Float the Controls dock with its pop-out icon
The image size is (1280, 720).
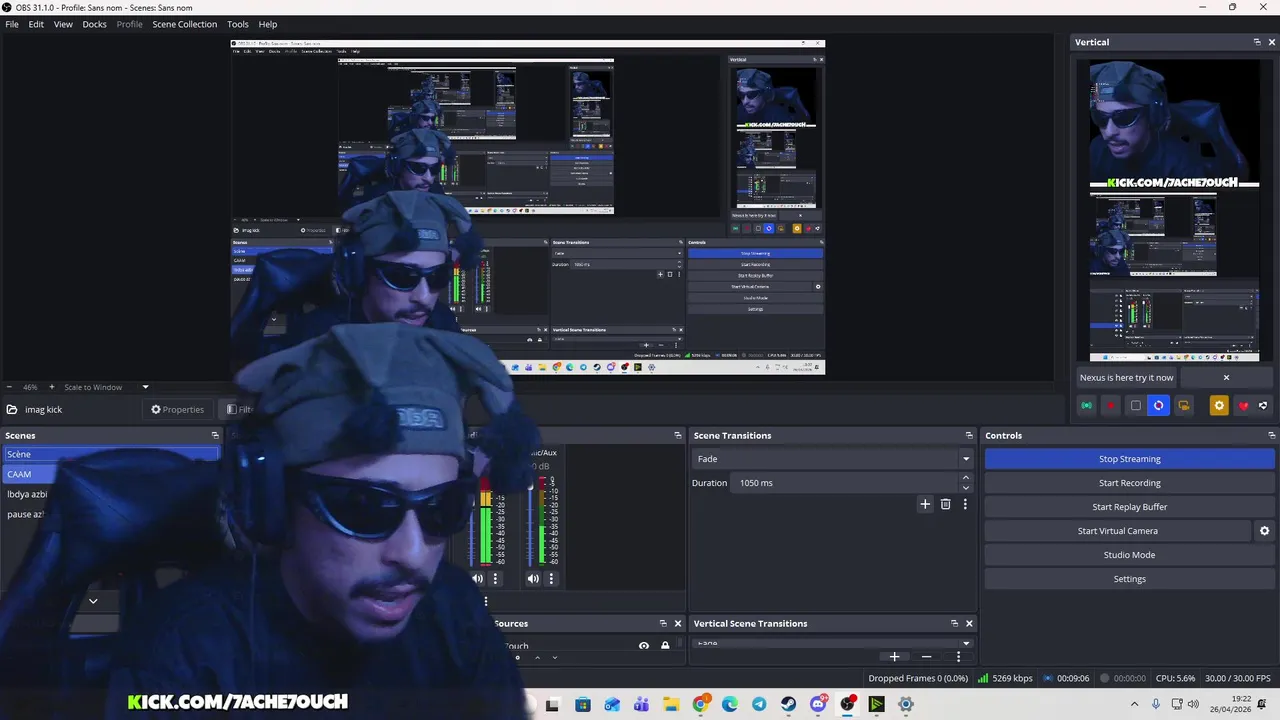pos(1271,435)
